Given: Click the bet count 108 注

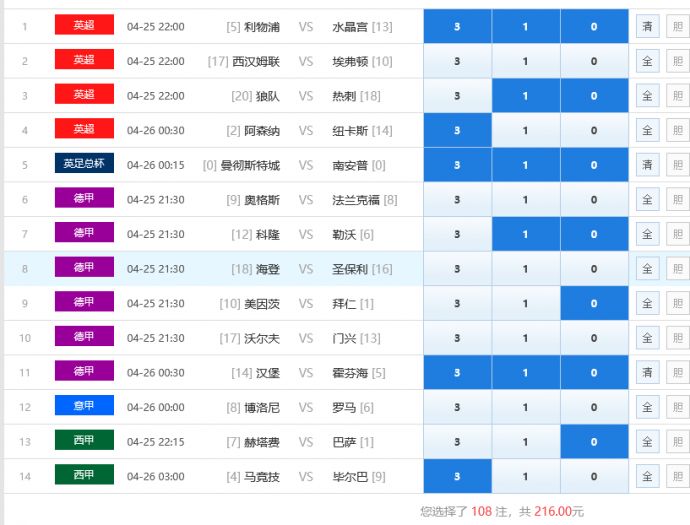Looking at the screenshot, I should 490,511.
